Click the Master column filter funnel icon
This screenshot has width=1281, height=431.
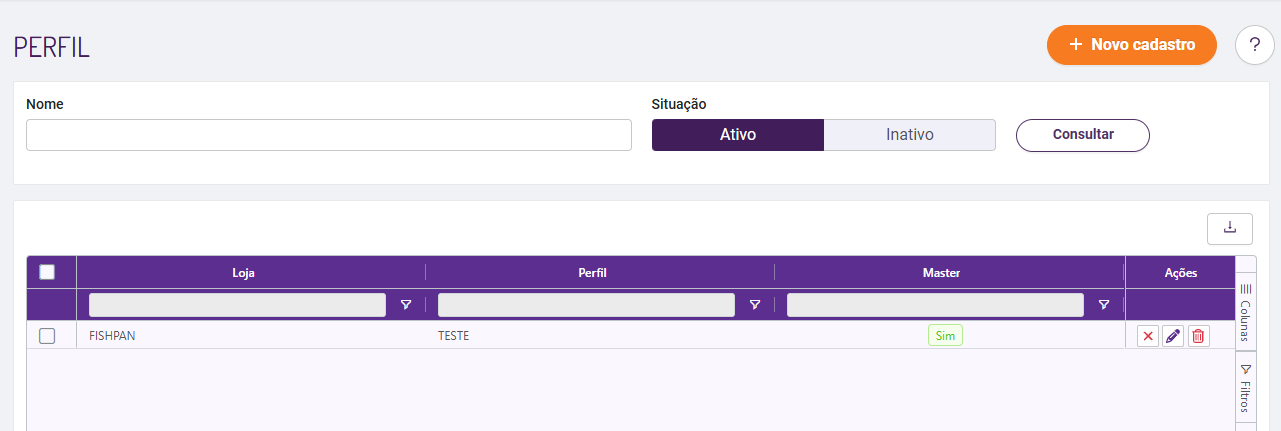[x=1104, y=305]
